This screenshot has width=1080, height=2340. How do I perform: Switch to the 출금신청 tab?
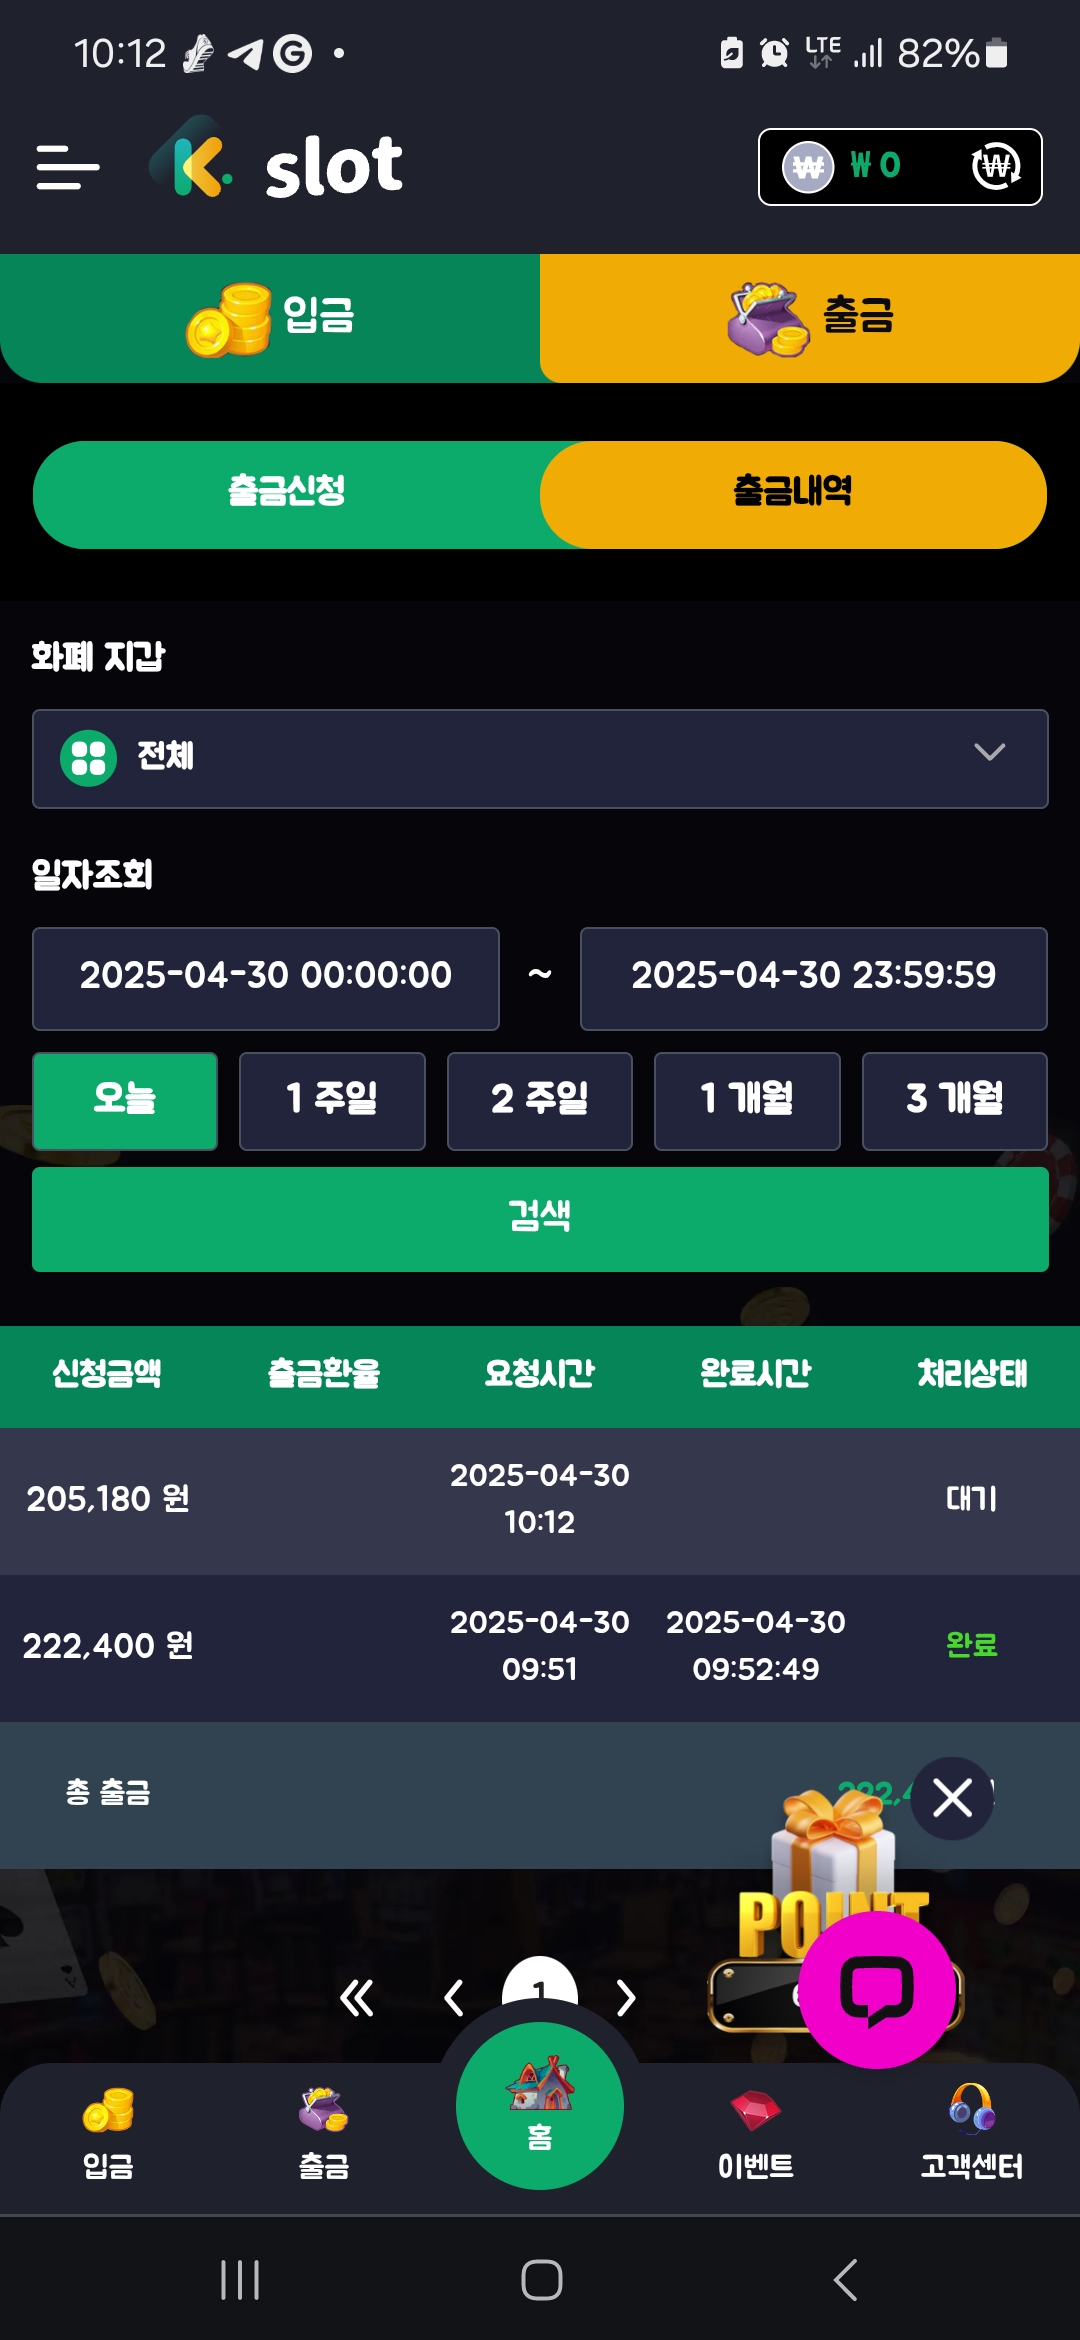tap(287, 494)
